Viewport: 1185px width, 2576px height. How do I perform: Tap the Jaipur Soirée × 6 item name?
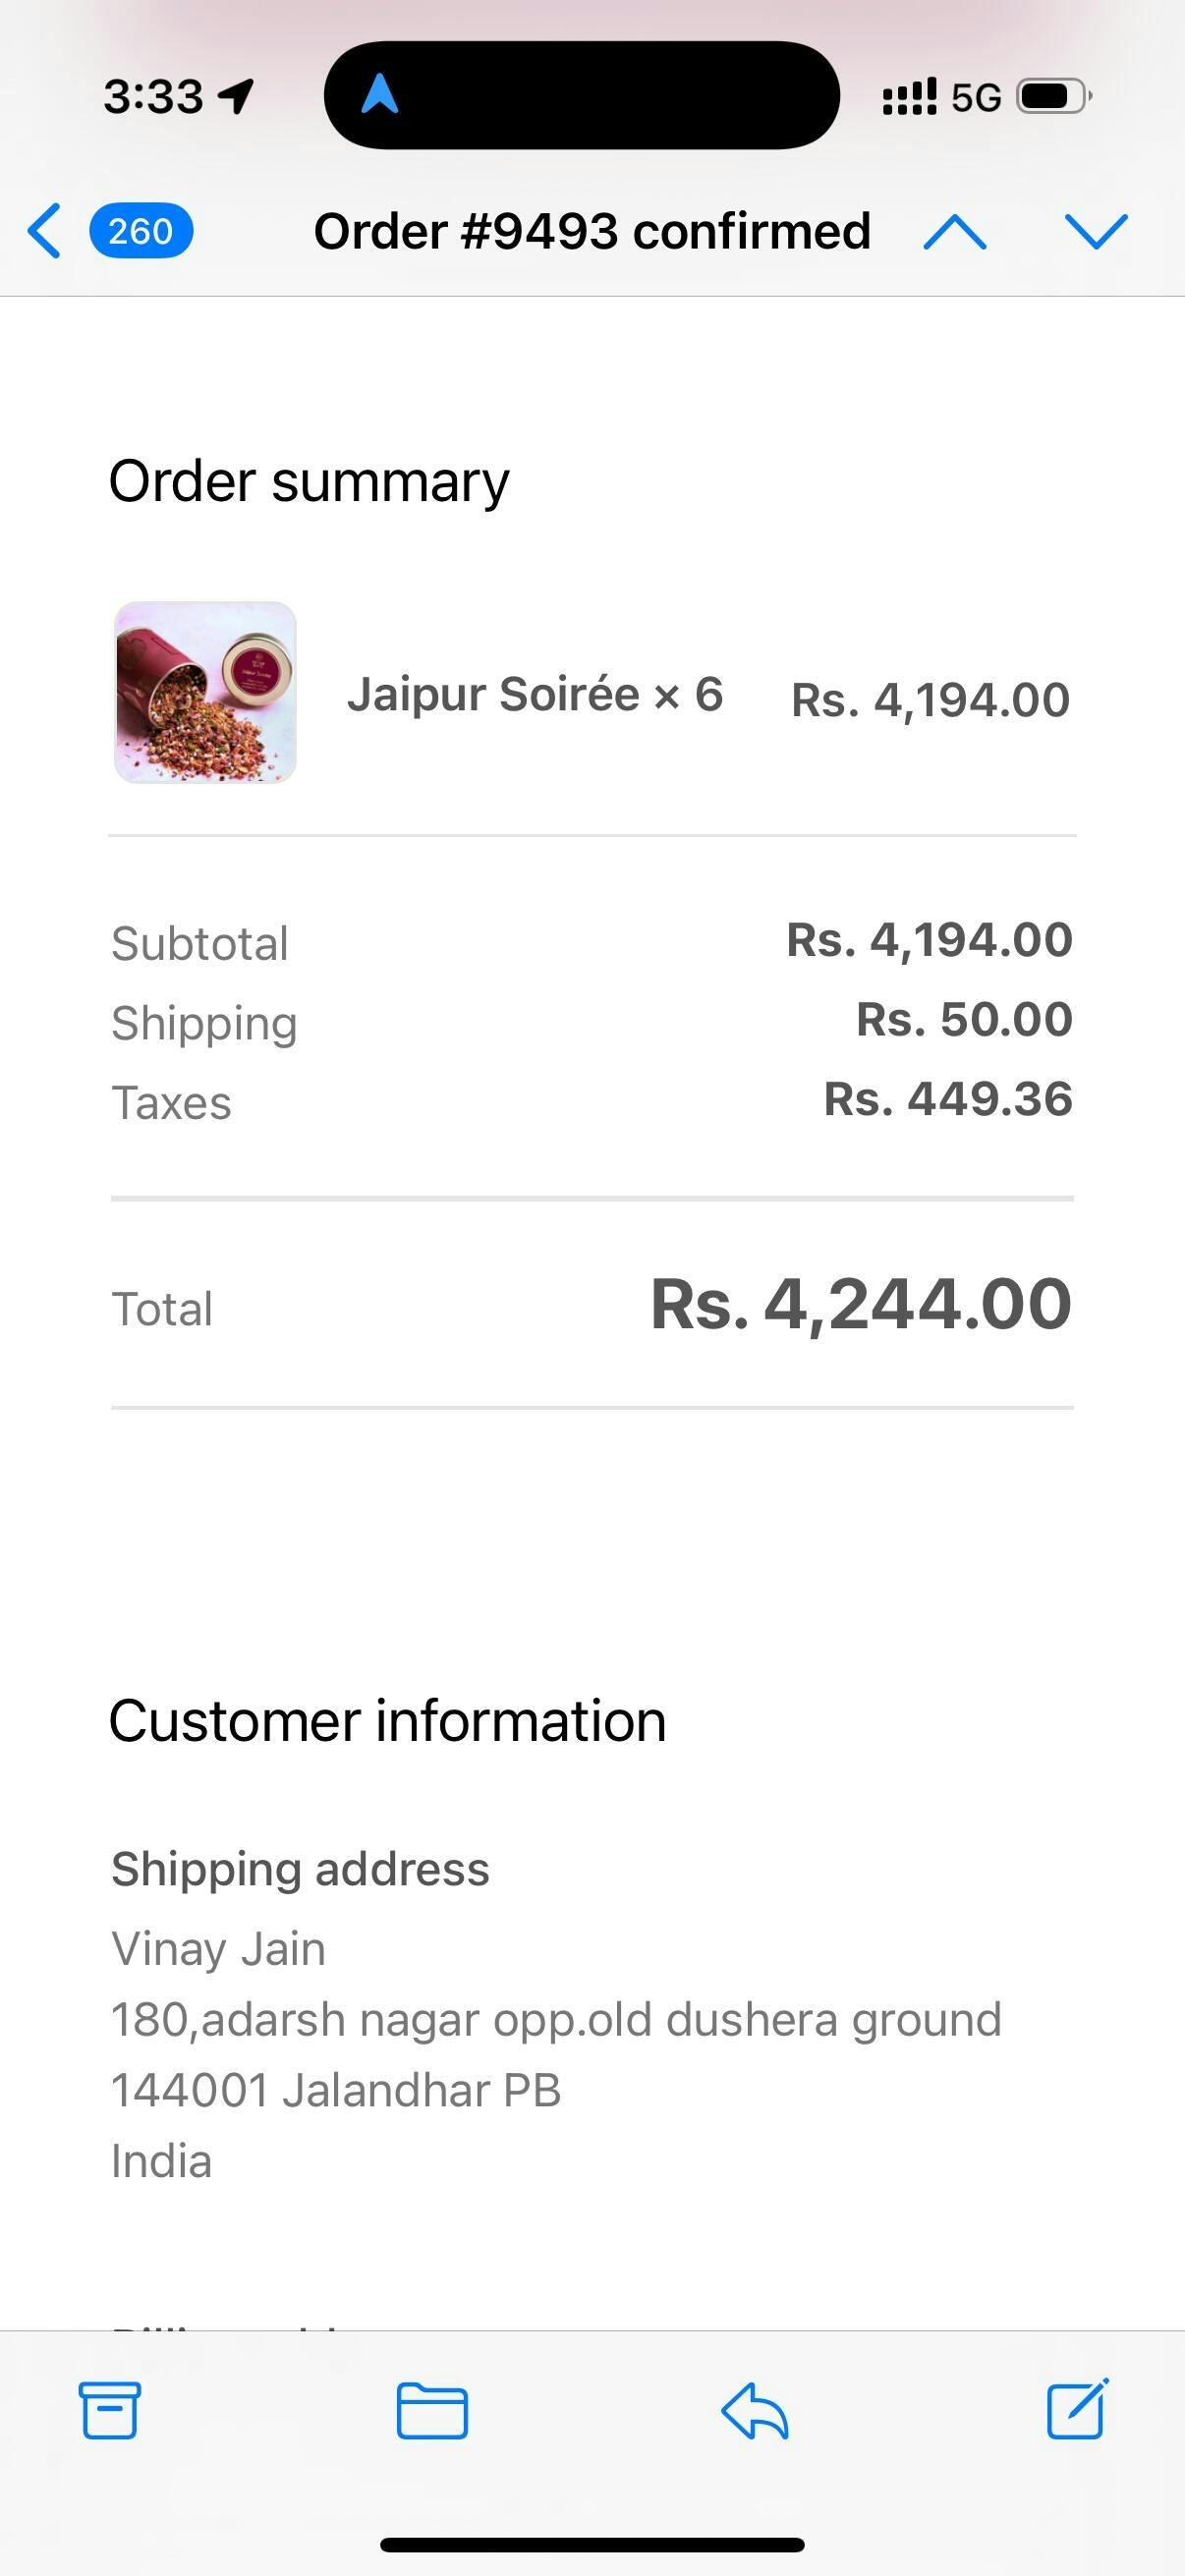coord(535,694)
